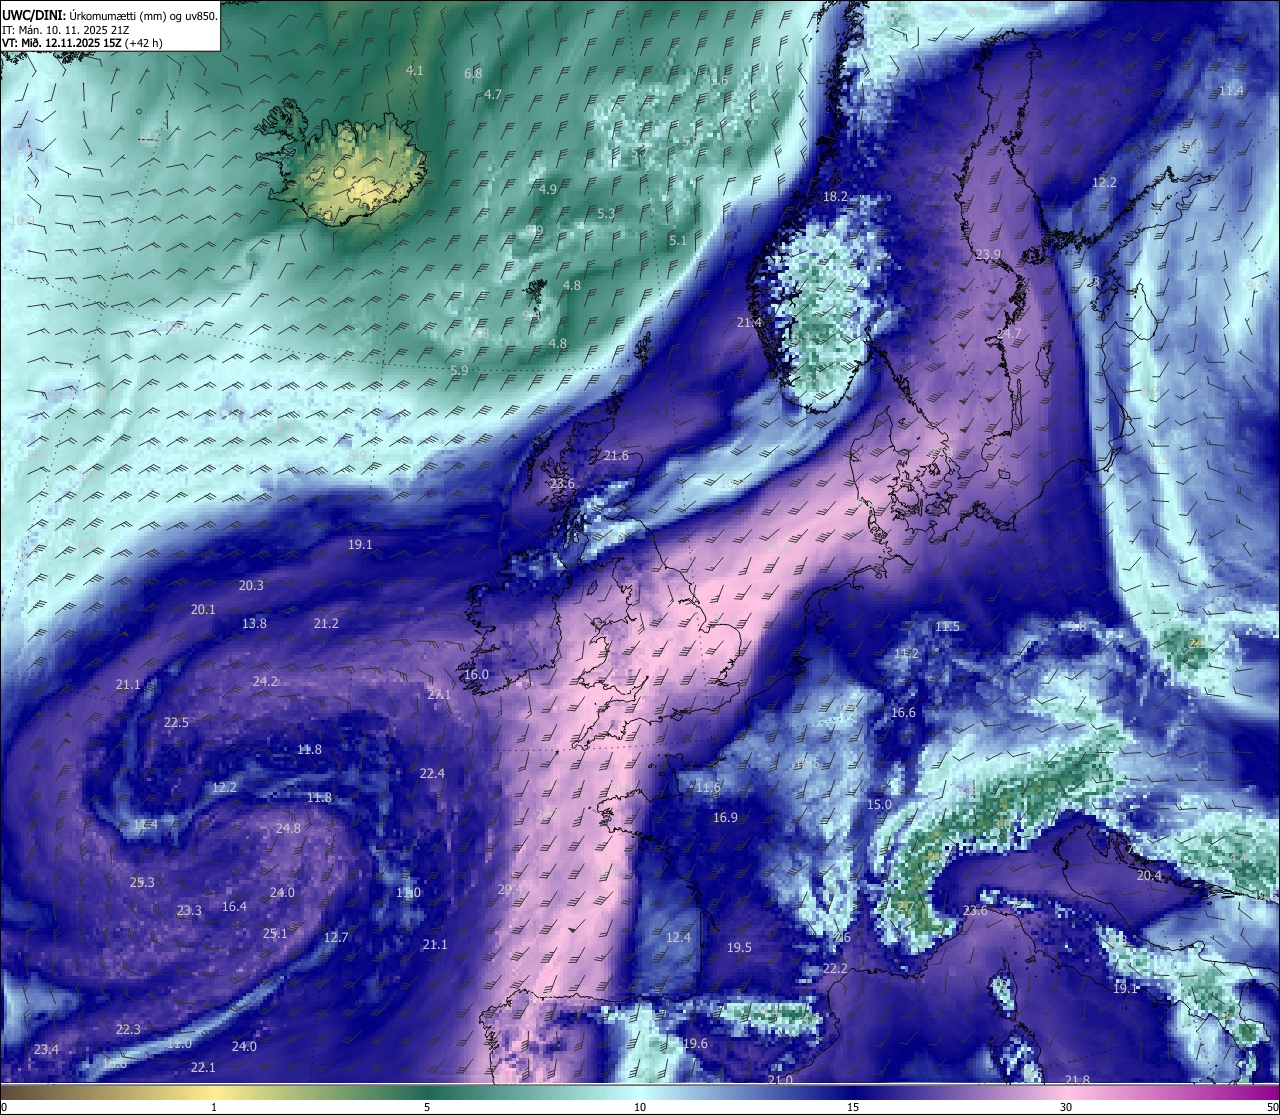
Task: Click the 19.6 value over Spain
Action: tap(695, 1043)
